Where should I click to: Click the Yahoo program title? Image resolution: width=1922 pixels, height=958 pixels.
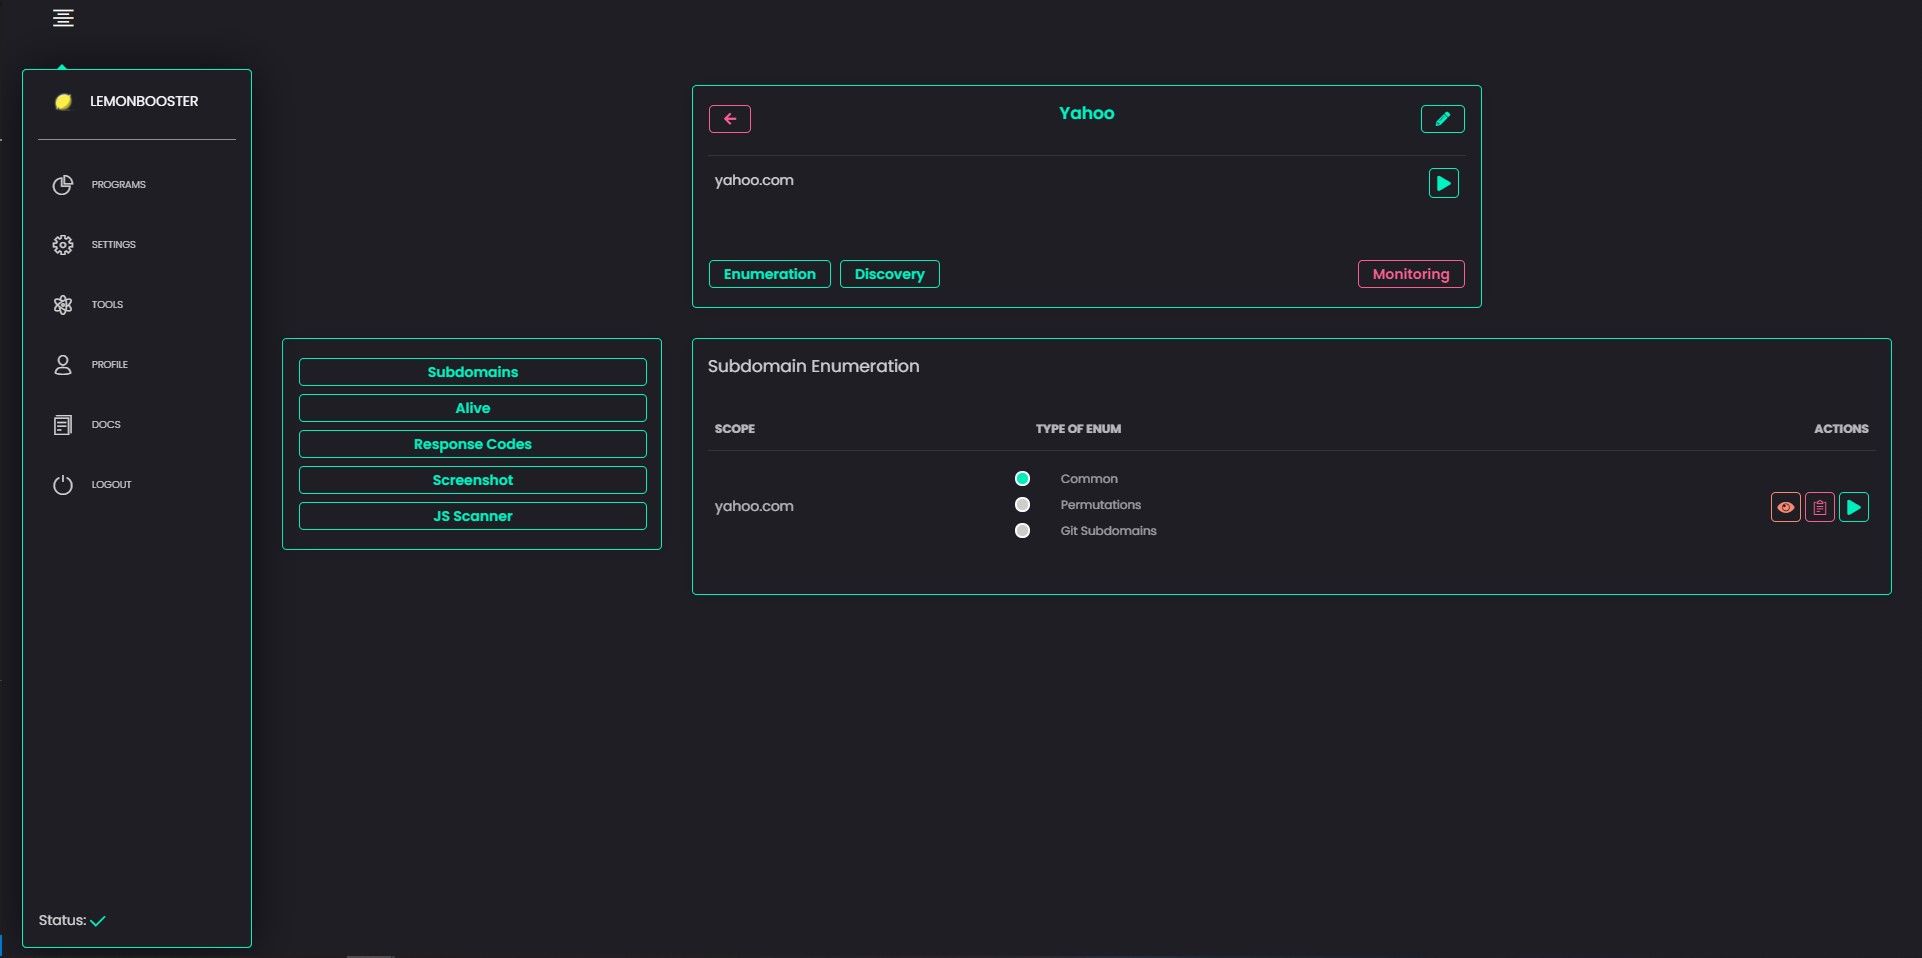[1087, 113]
